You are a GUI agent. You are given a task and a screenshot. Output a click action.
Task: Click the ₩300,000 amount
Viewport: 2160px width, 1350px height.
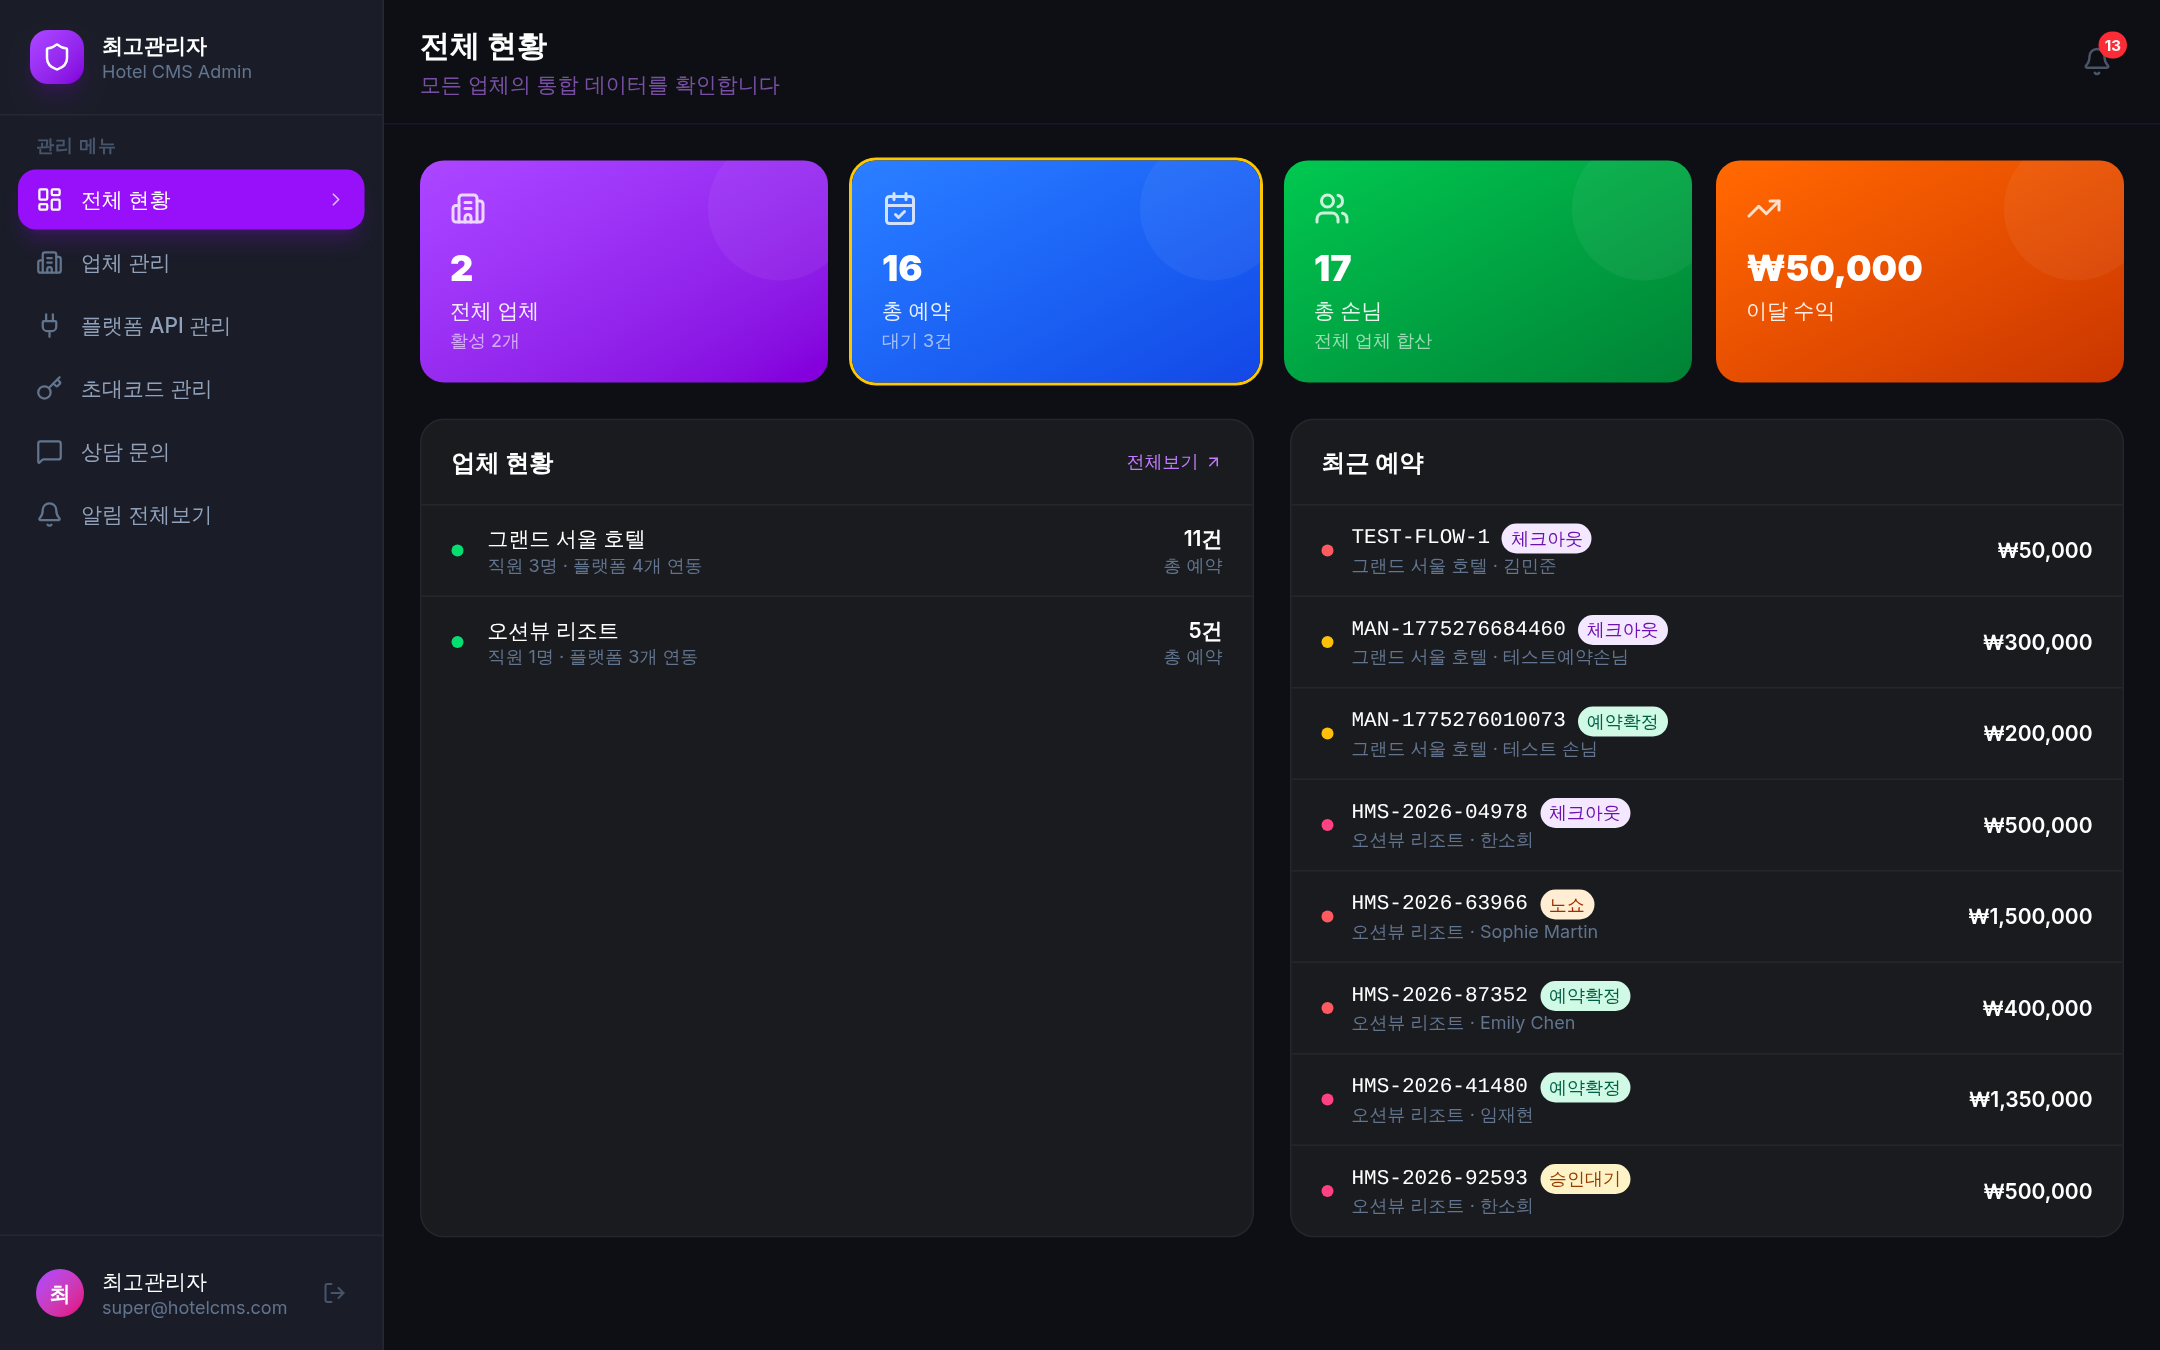tap(2037, 642)
